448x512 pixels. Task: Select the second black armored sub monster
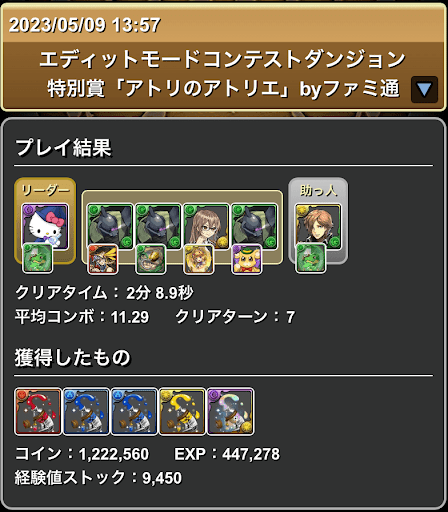pos(158,227)
